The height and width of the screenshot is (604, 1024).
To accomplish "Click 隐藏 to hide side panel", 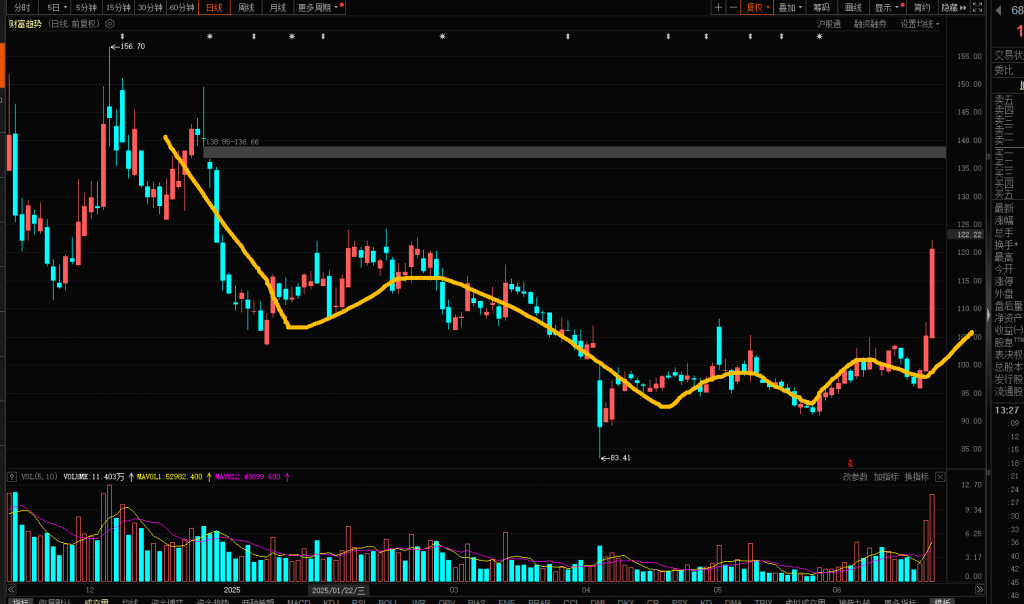I will point(953,7).
